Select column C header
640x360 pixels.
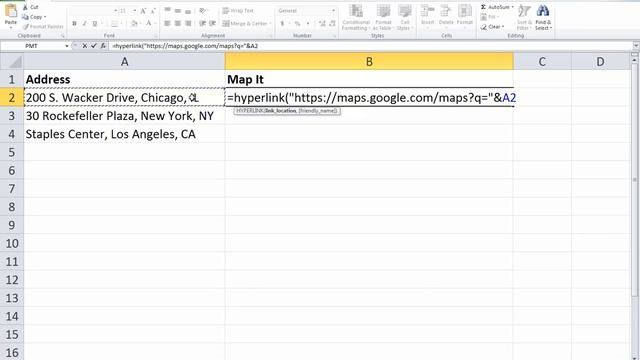(542, 62)
